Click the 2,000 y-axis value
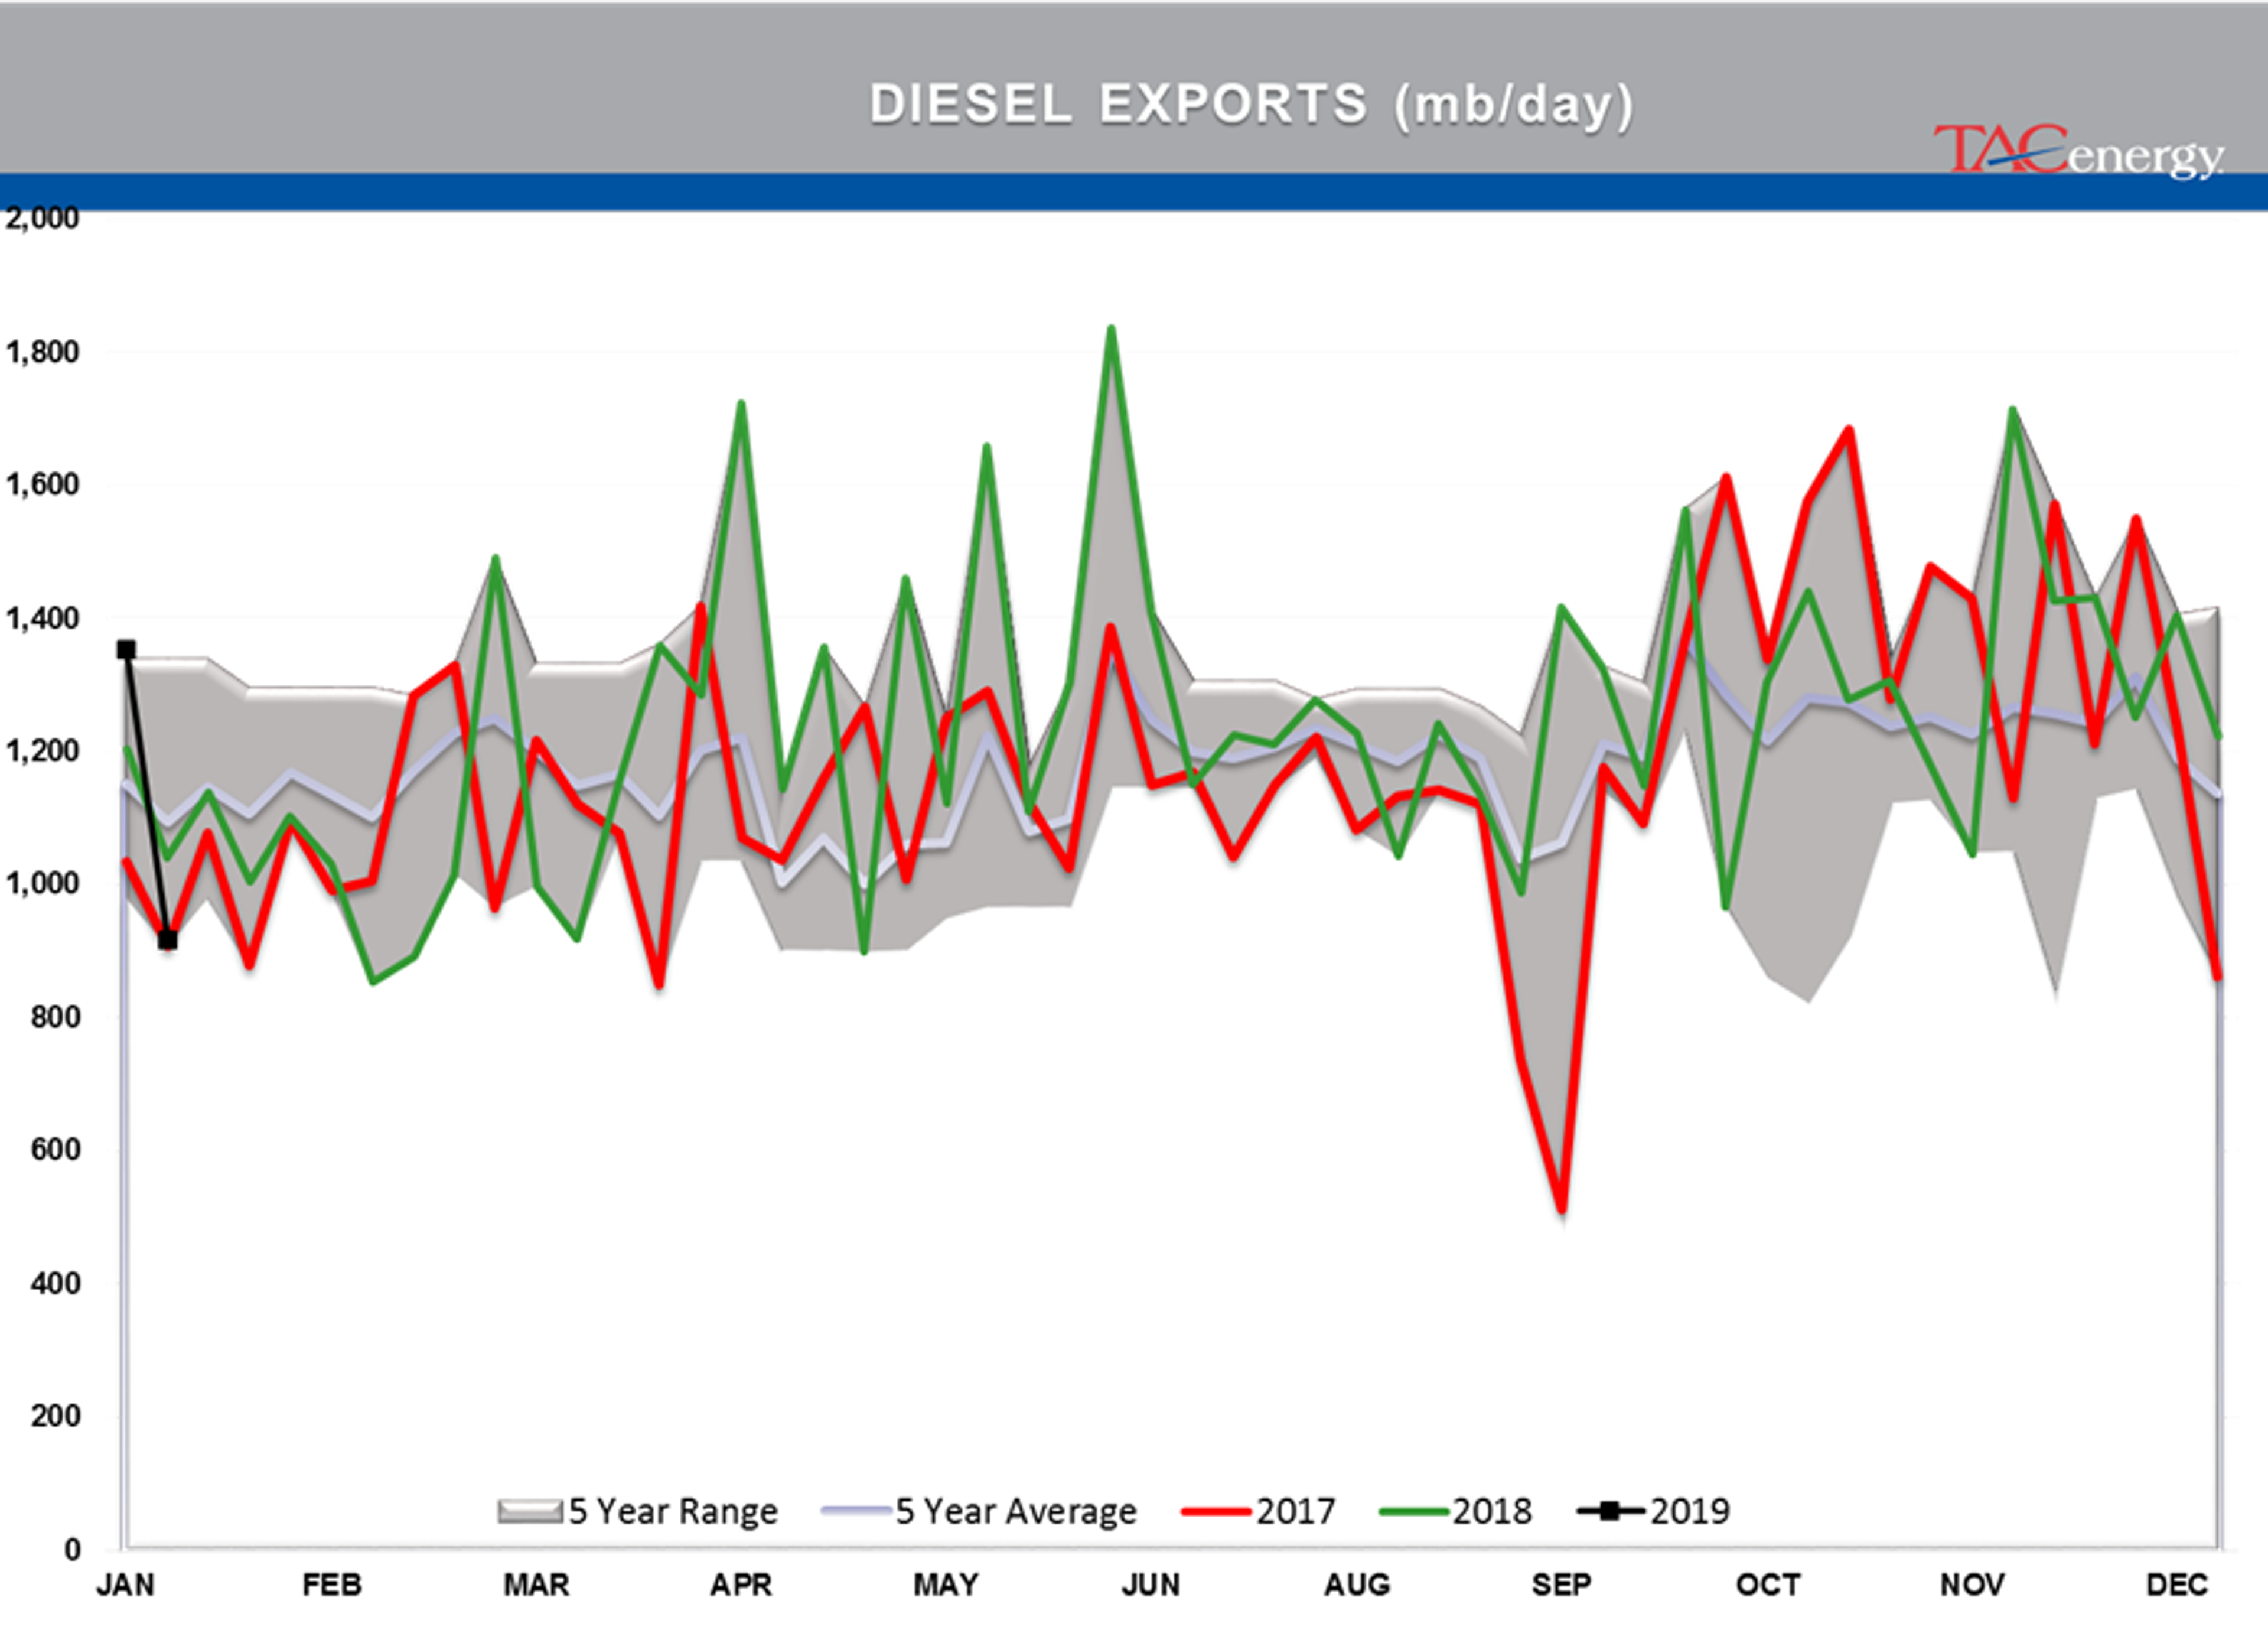Image resolution: width=2268 pixels, height=1643 pixels. (42, 219)
